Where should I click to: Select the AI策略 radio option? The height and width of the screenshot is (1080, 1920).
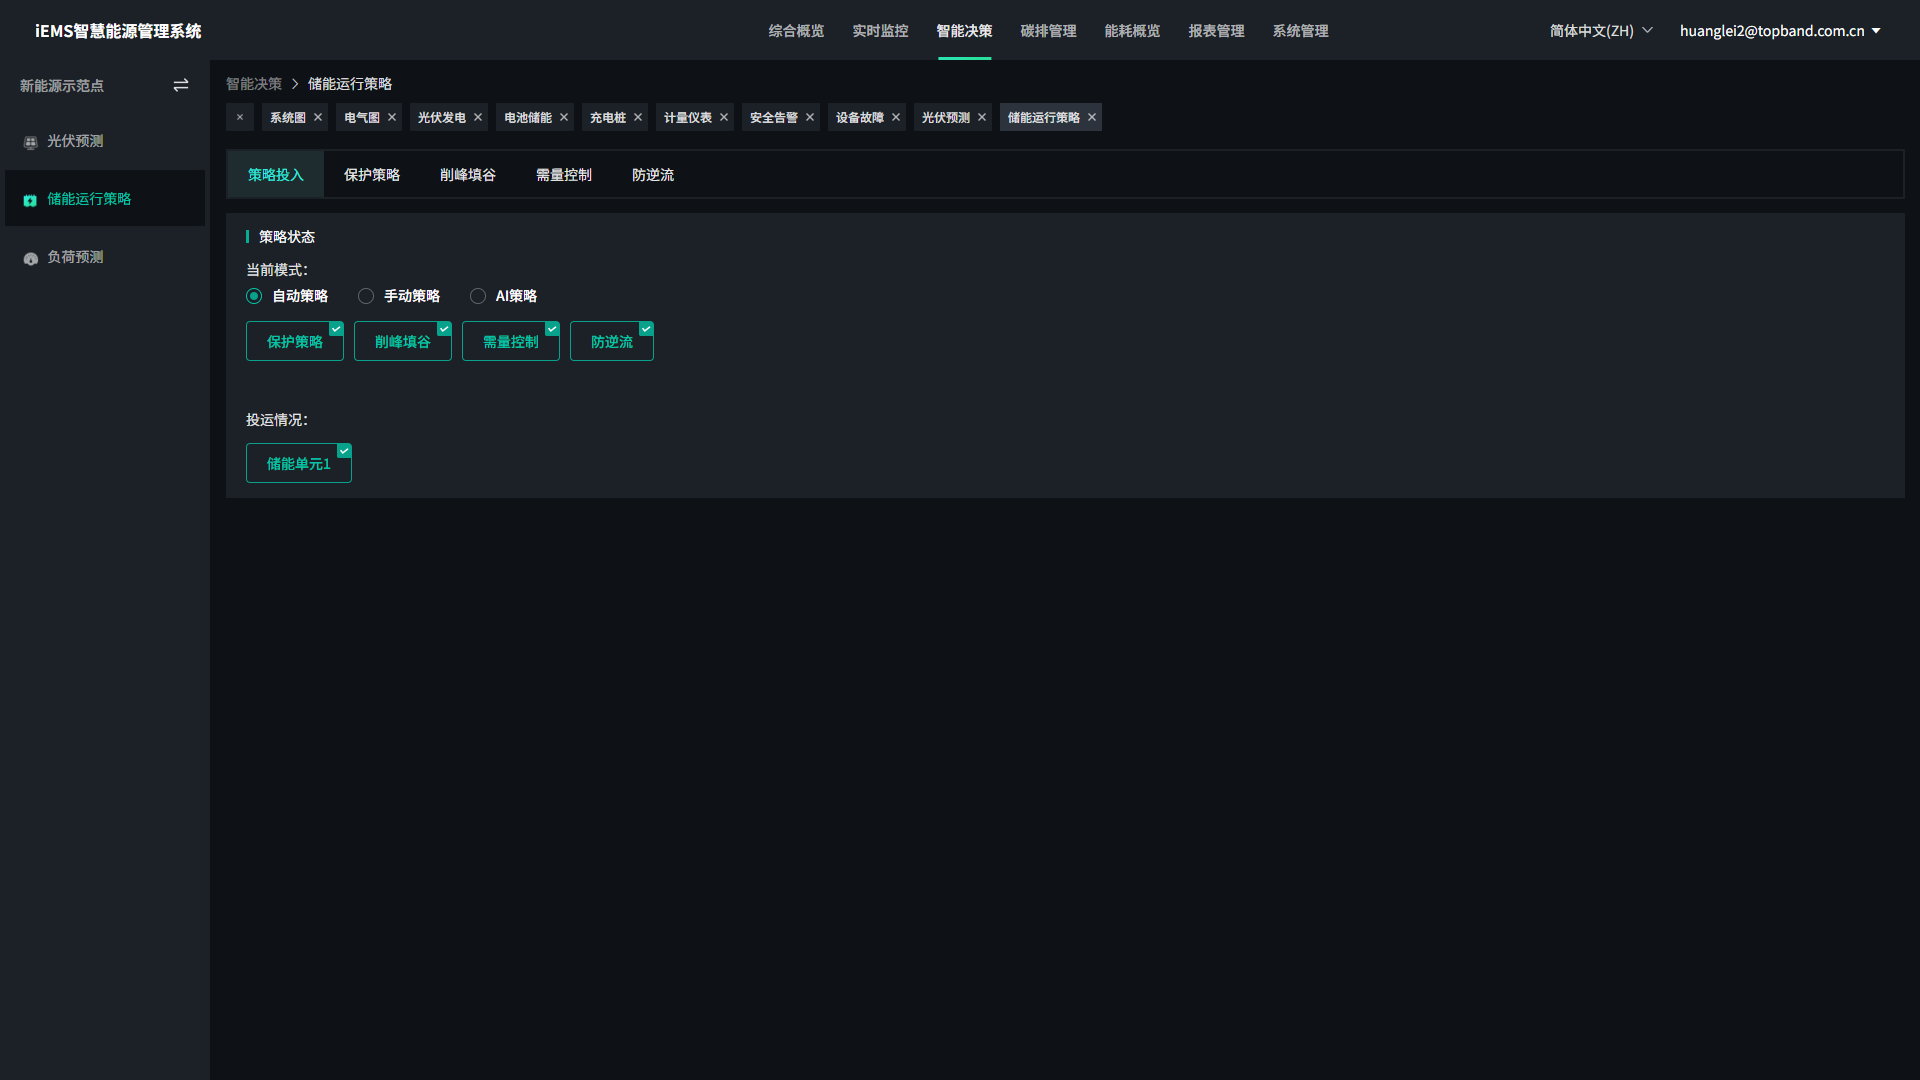pyautogui.click(x=478, y=296)
